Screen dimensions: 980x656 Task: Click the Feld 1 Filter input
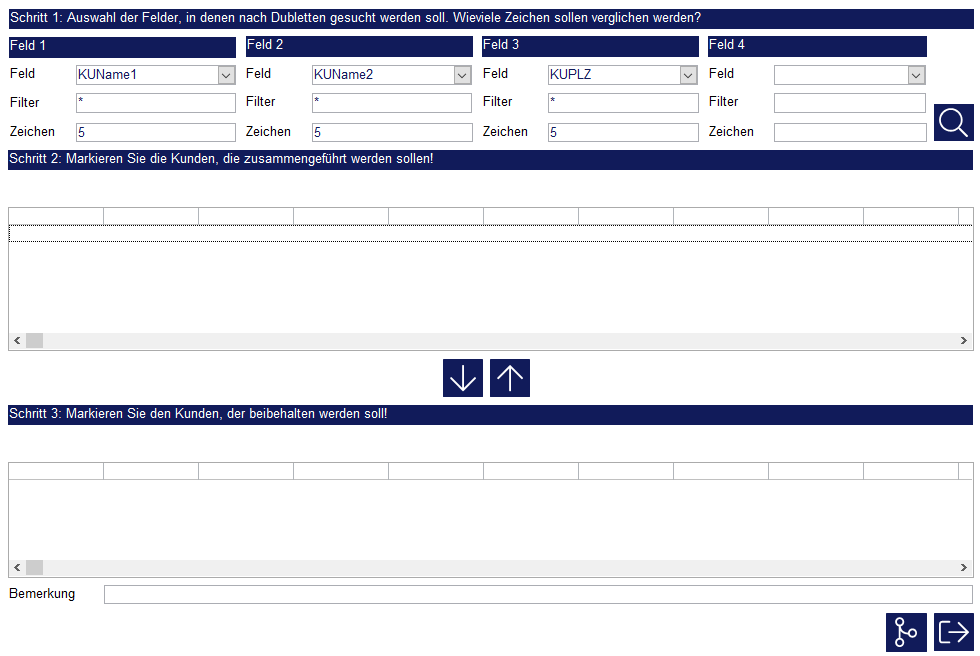coord(155,103)
